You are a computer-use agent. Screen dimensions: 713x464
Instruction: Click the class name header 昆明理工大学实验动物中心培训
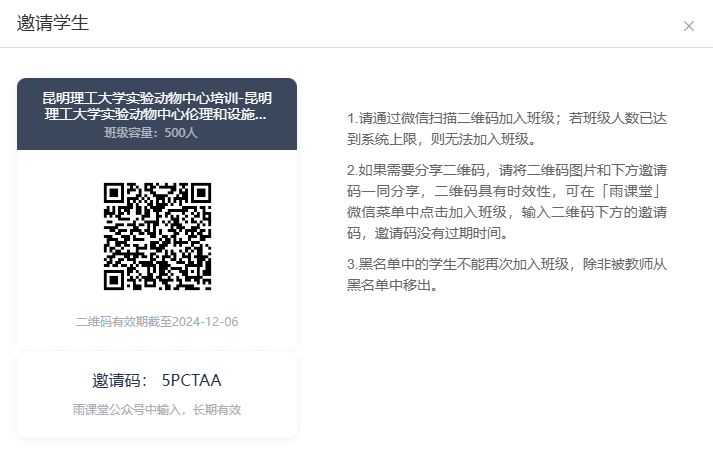(x=157, y=106)
